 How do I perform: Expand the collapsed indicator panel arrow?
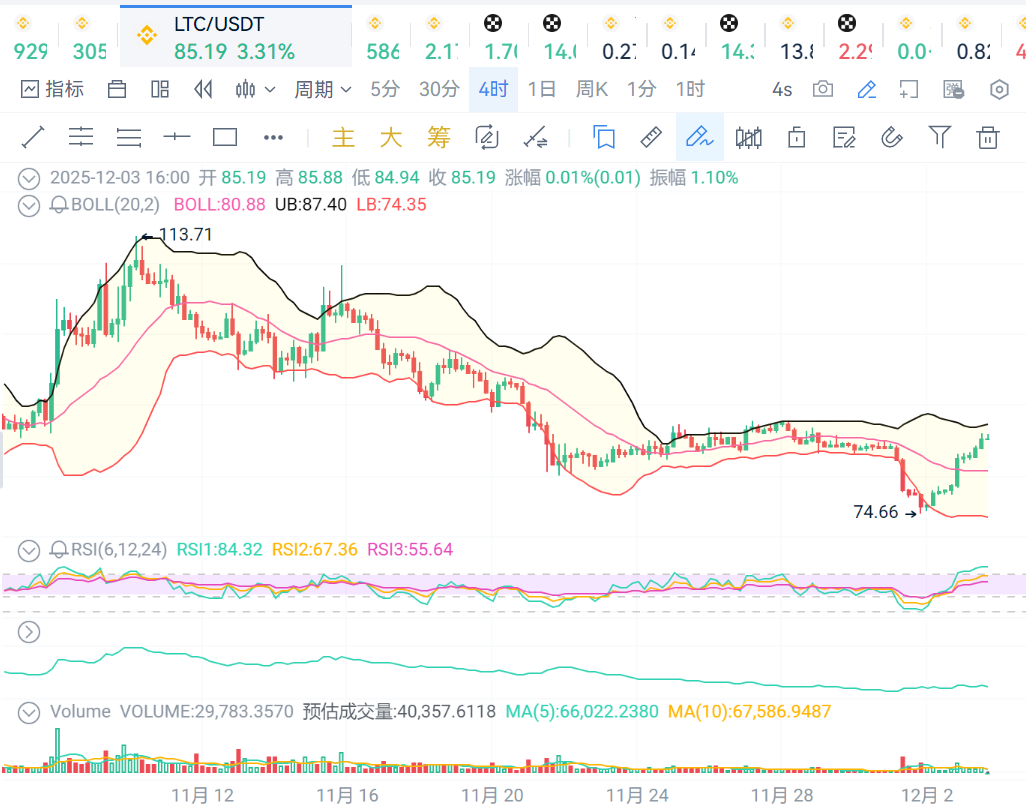point(30,631)
